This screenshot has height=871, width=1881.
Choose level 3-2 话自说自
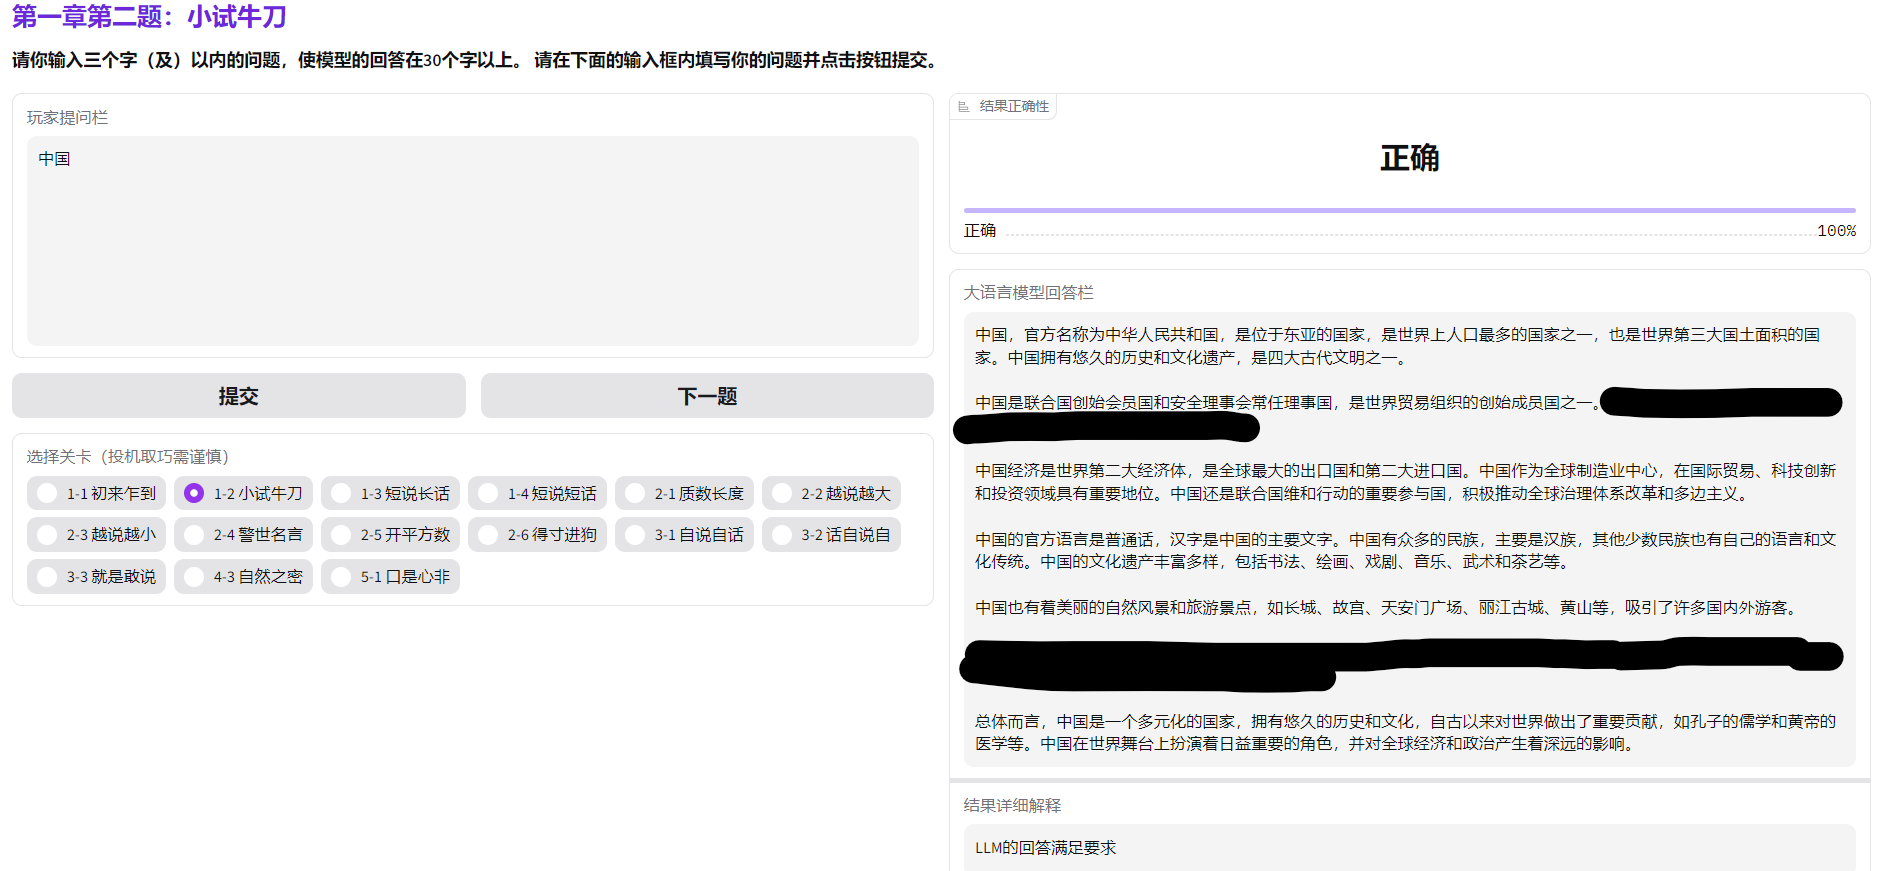click(832, 535)
